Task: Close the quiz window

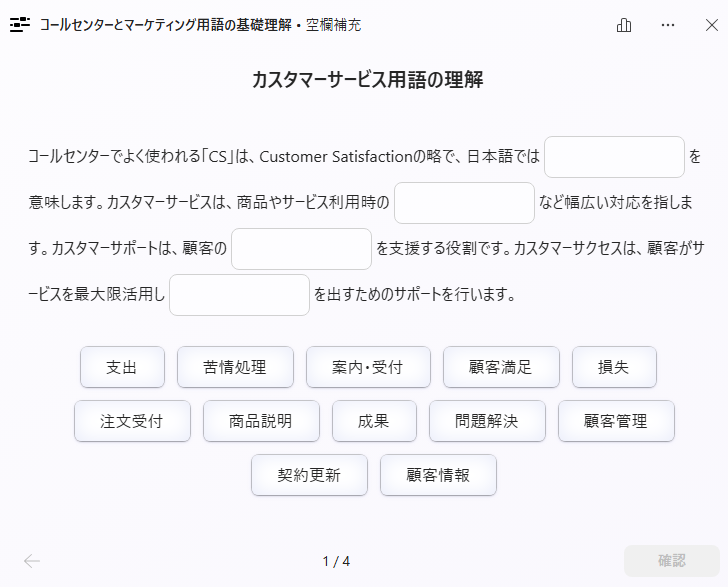Action: point(711,25)
